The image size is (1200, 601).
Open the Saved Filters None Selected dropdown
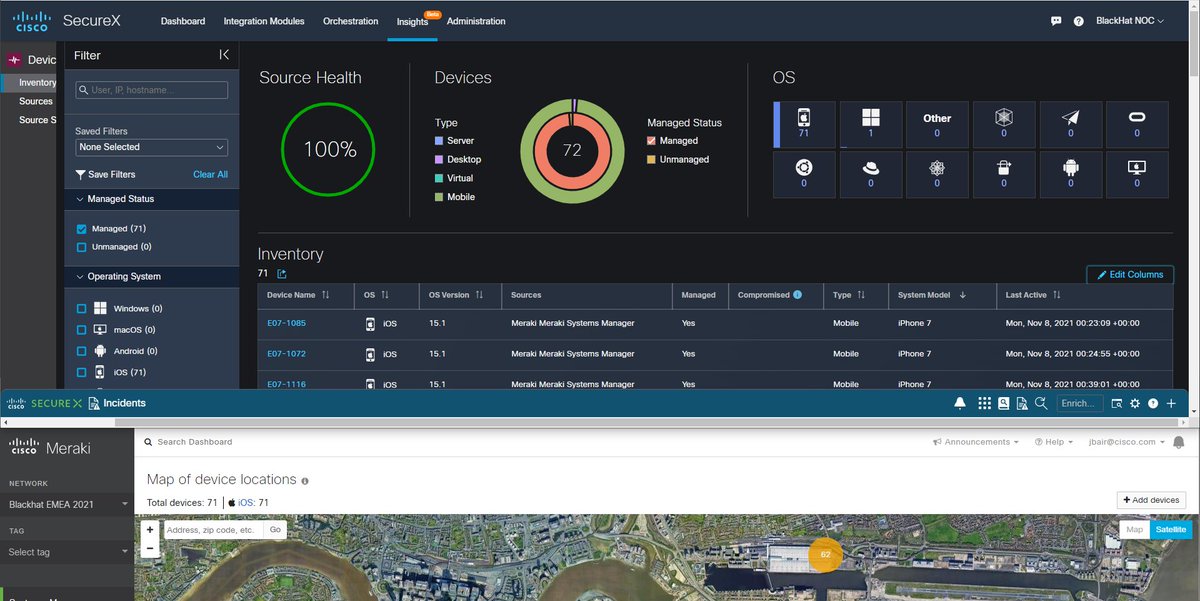point(152,147)
